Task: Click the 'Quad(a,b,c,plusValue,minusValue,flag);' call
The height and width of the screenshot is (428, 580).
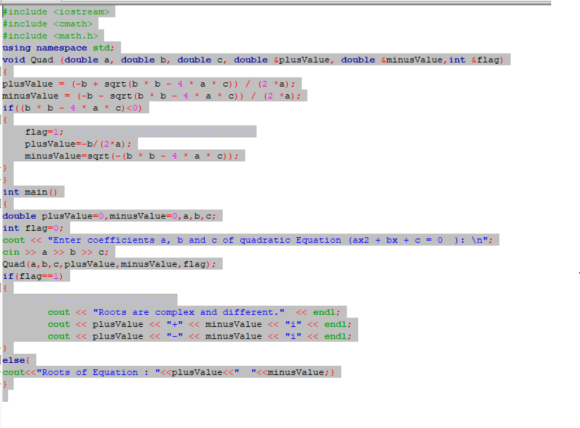Action: click(110, 264)
